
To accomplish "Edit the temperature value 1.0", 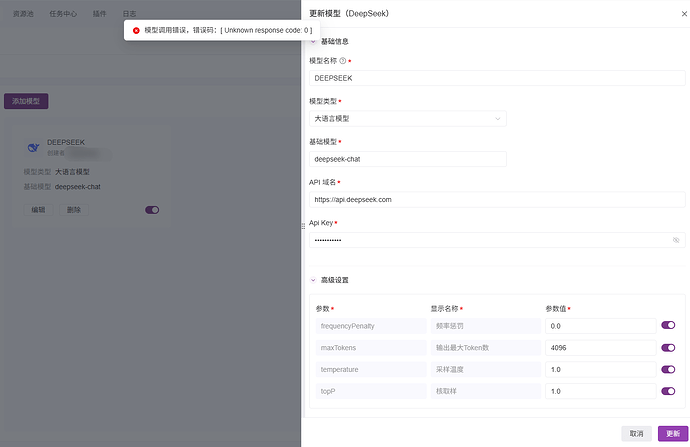I will click(x=600, y=370).
